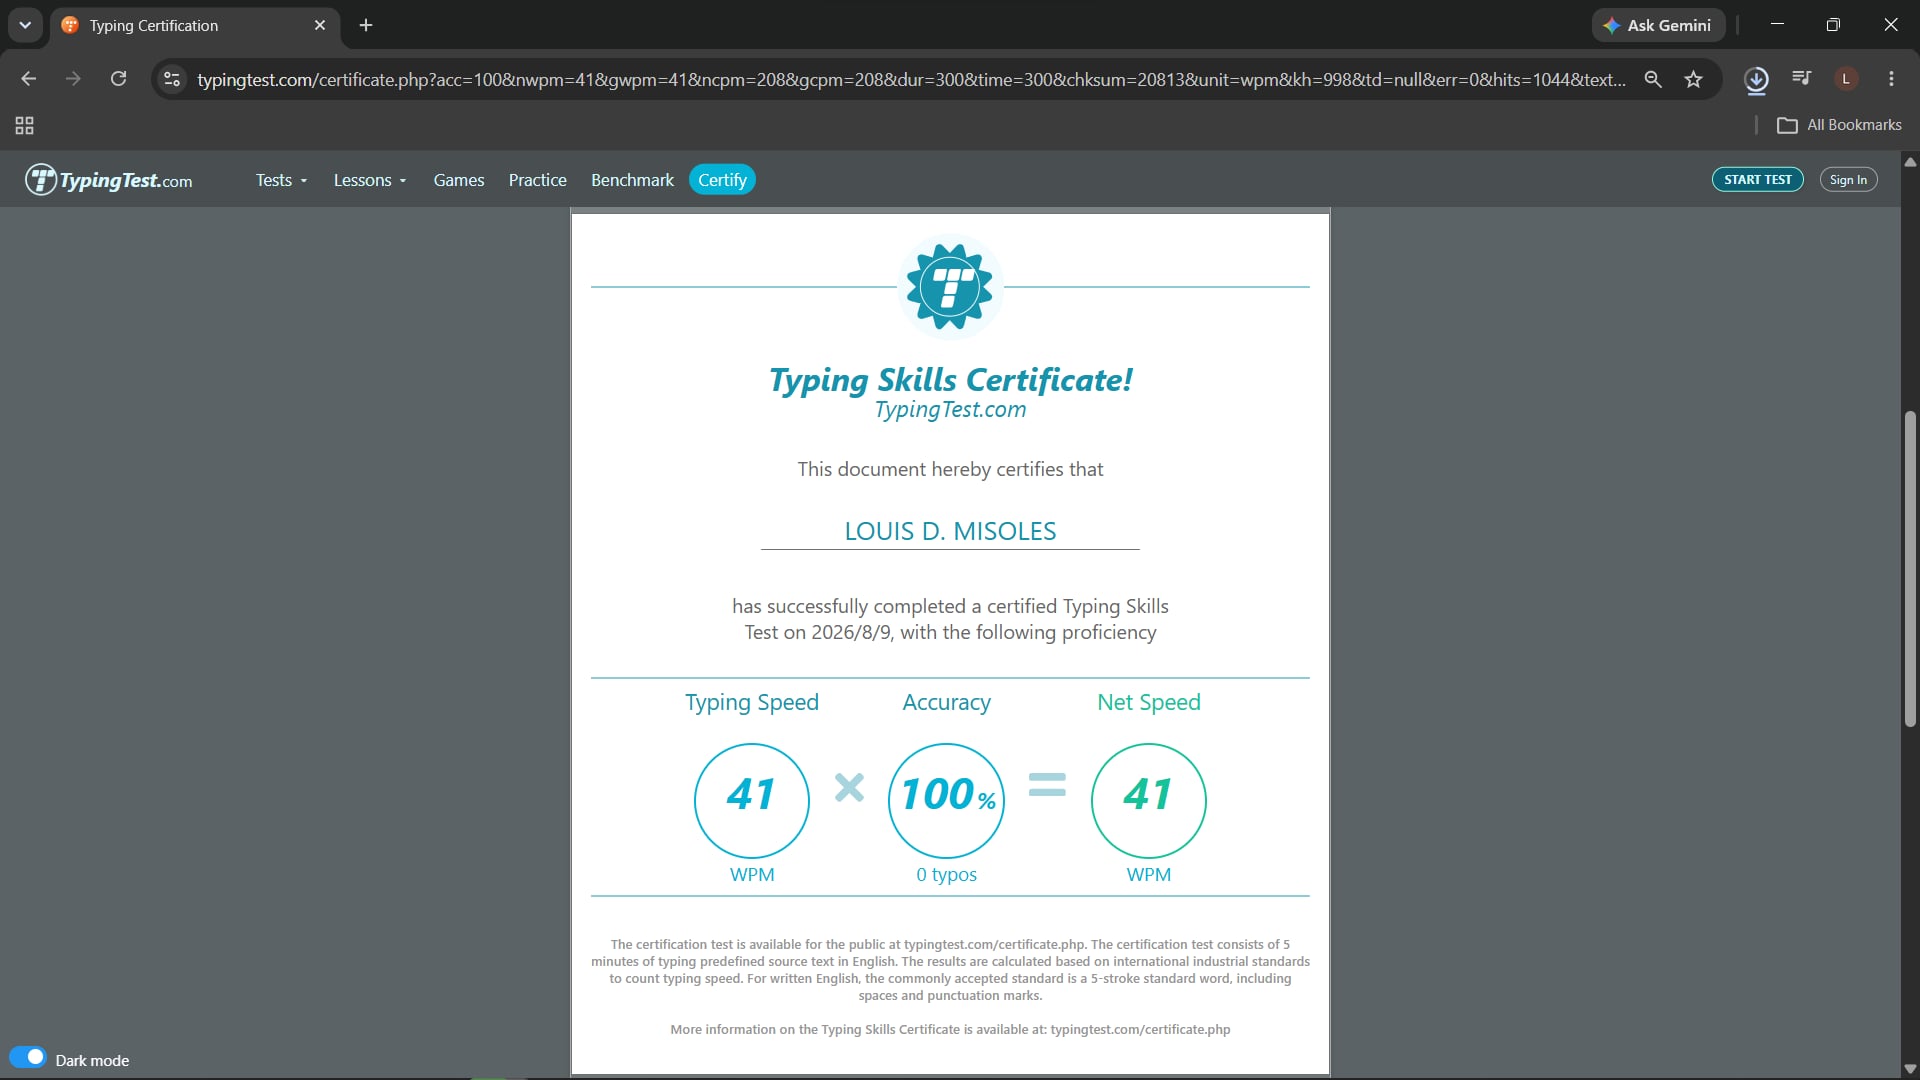
Task: Restore down the Chrome window
Action: point(1833,25)
